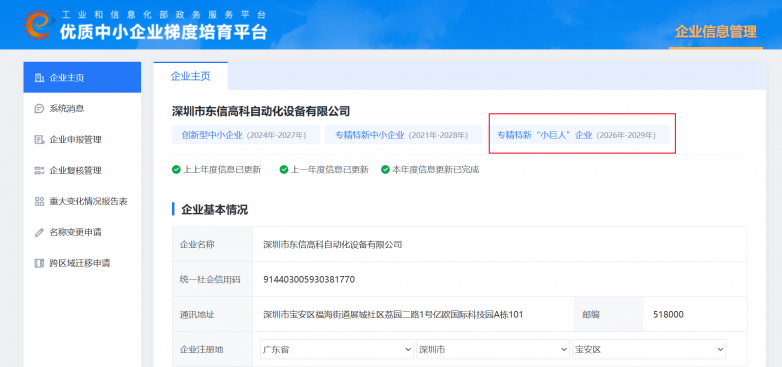
Task: Open 名称变更申请 in sidebar
Action: (82, 232)
